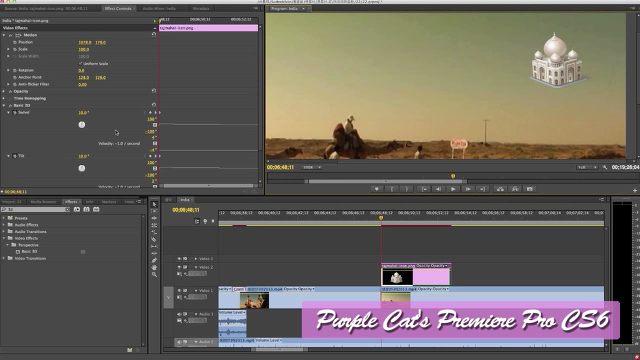Toggle Video 1 track visibility eye
640x360 pixels.
[x=179, y=290]
